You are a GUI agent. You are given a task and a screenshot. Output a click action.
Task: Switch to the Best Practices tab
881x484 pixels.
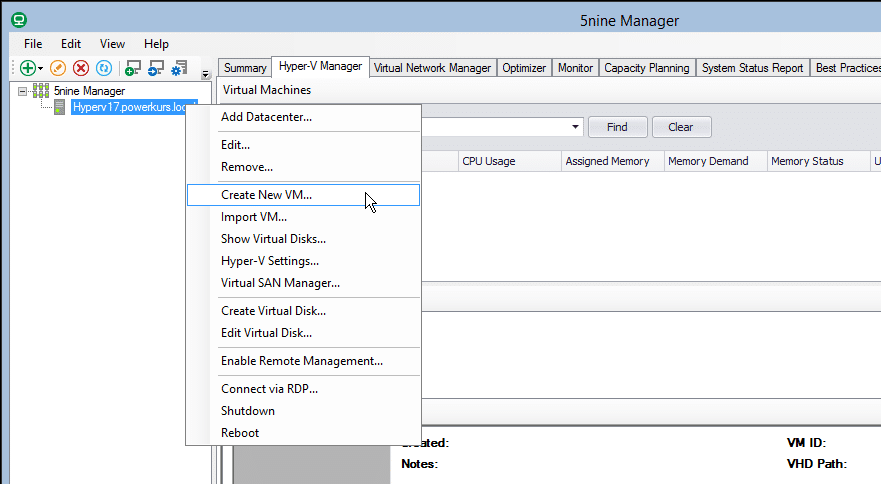click(x=846, y=68)
